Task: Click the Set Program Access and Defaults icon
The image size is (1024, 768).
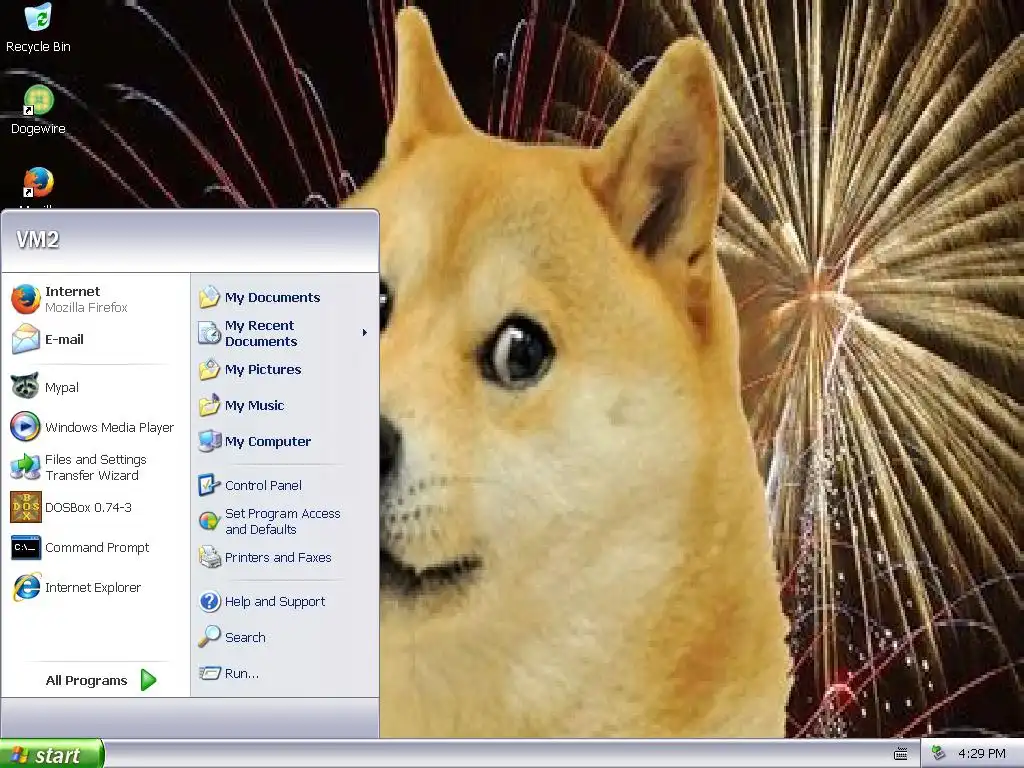Action: (x=209, y=521)
